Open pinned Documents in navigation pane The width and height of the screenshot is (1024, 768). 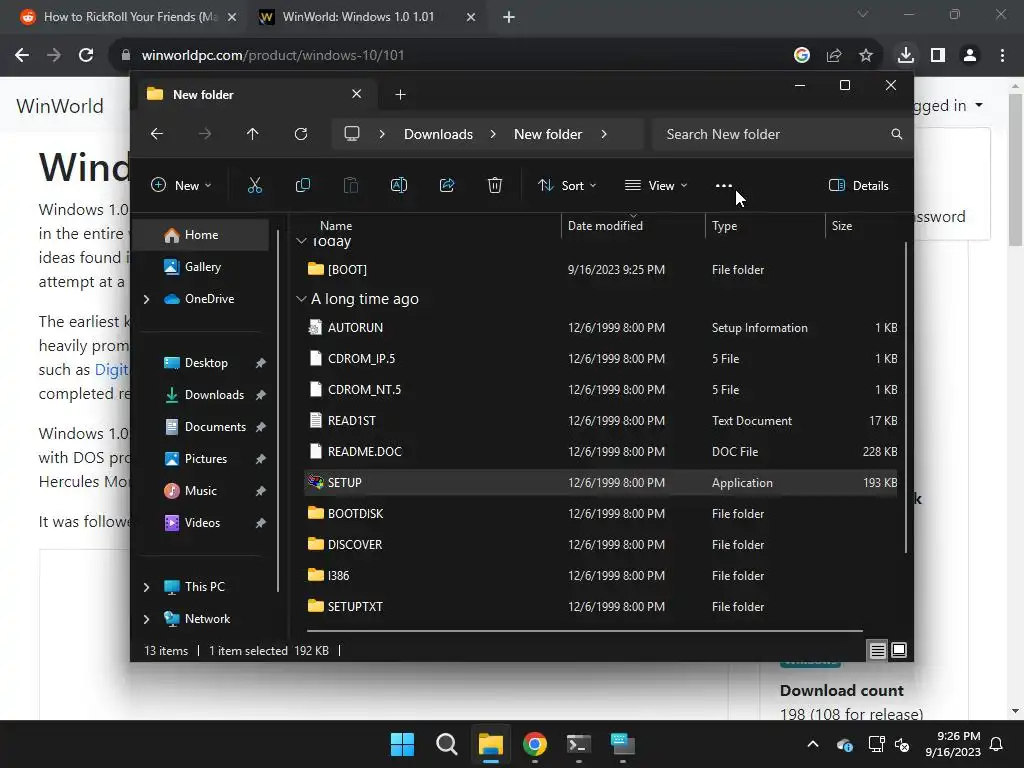[x=215, y=427]
